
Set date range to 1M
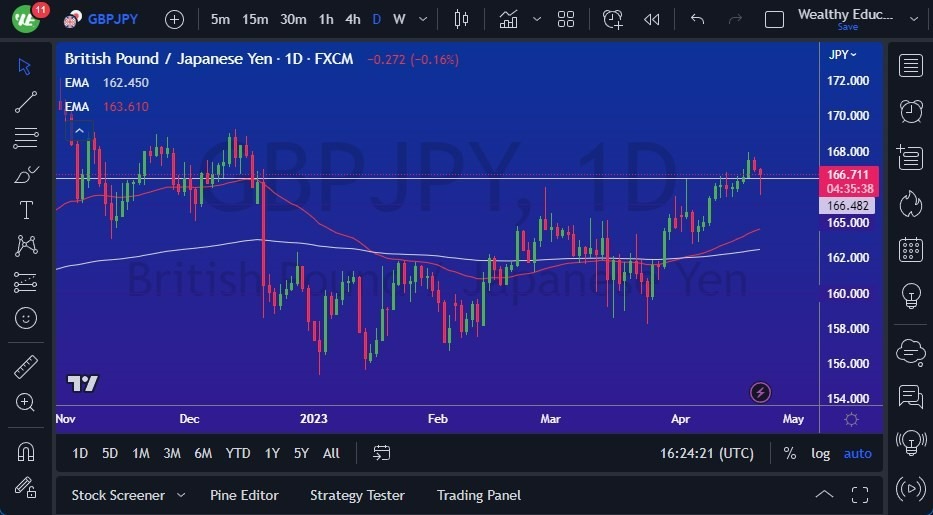click(x=141, y=454)
